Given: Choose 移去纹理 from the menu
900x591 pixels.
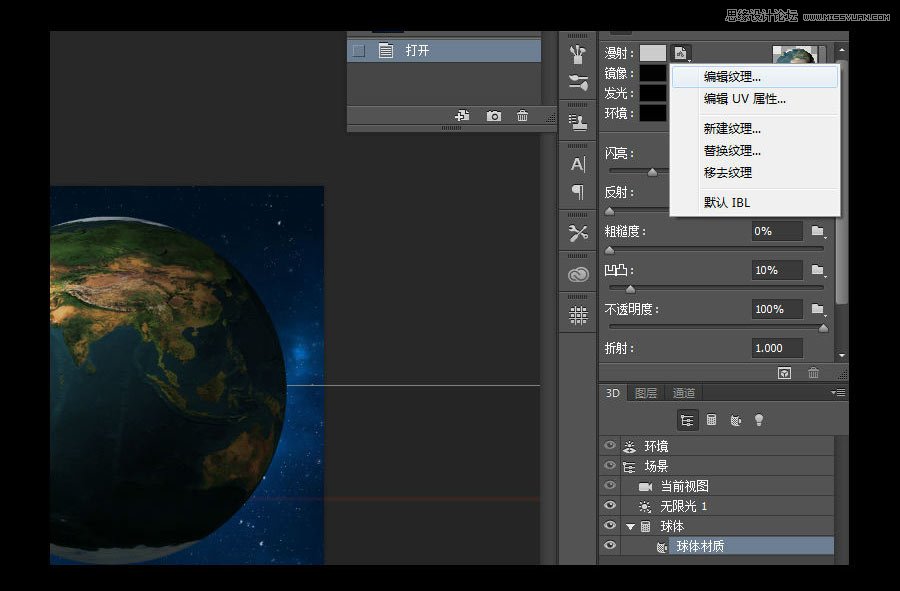Looking at the screenshot, I should pos(755,173).
